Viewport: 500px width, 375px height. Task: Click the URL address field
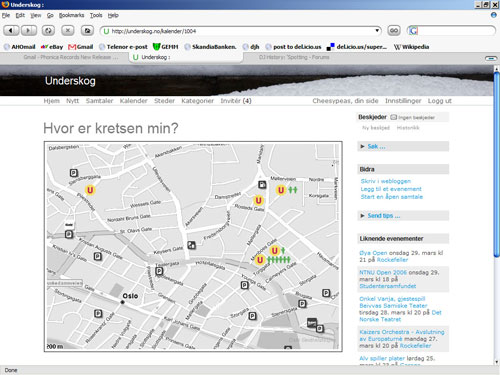coord(242,31)
